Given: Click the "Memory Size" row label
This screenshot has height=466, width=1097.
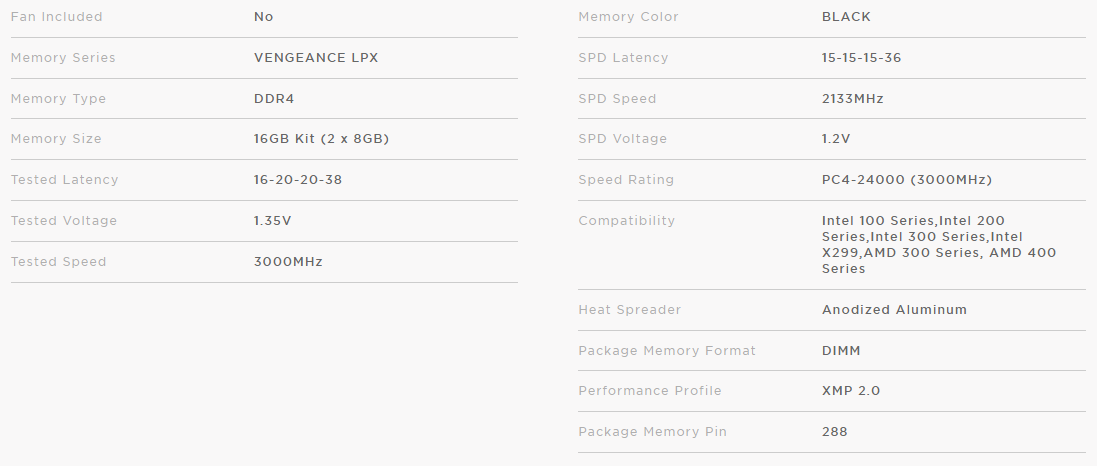Looking at the screenshot, I should (x=56, y=139).
